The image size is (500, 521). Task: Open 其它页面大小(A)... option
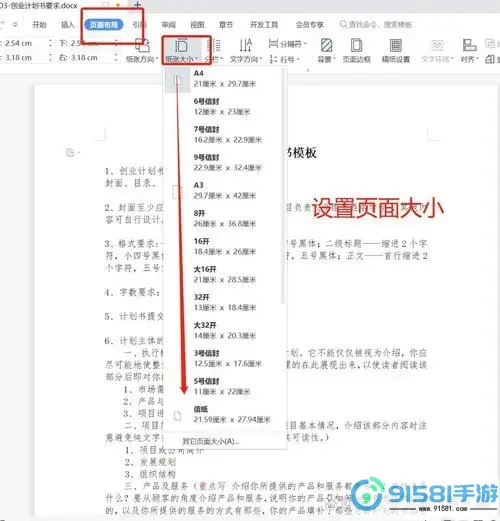tap(211, 441)
